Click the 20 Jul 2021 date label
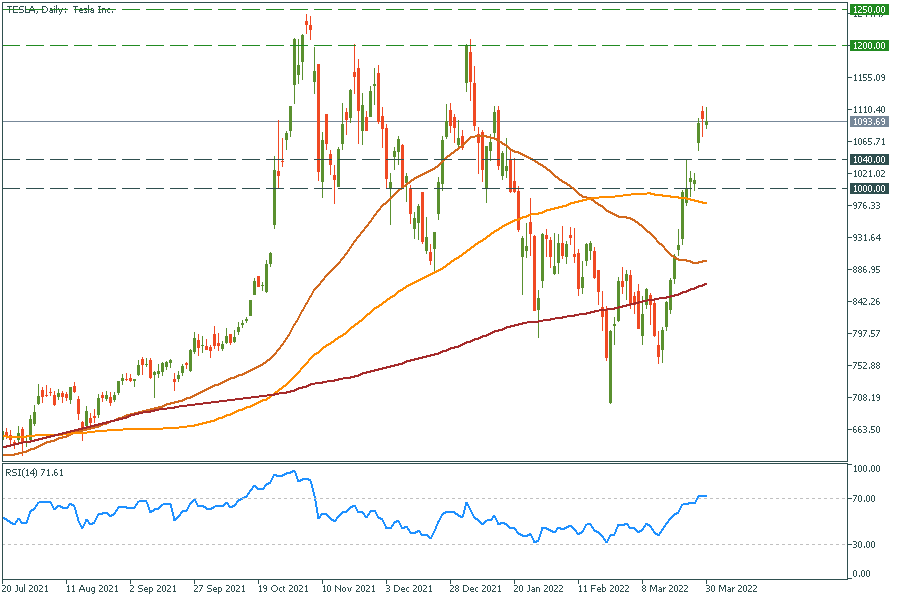 pyautogui.click(x=27, y=590)
